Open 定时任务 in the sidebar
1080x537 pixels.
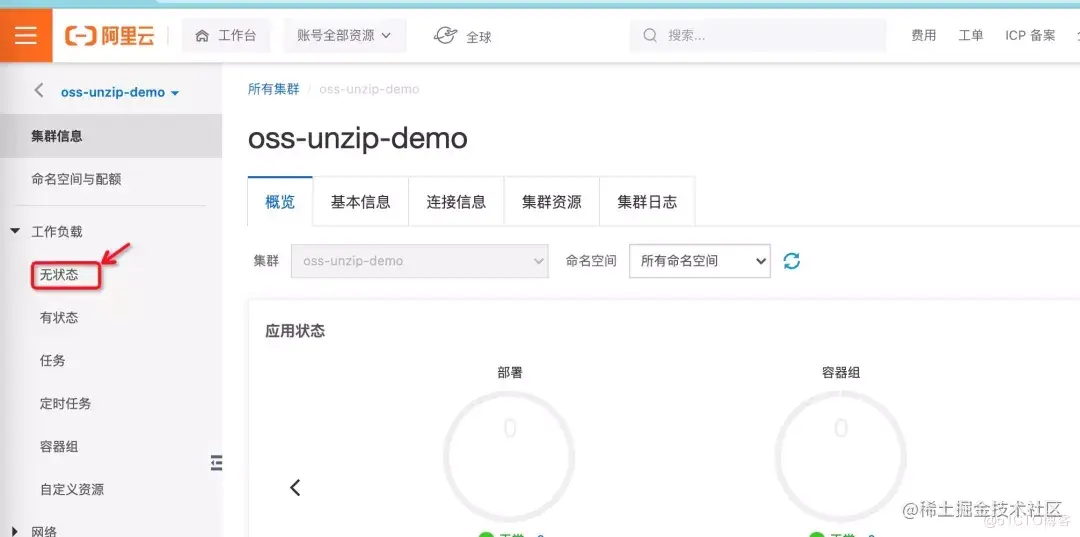coord(65,403)
